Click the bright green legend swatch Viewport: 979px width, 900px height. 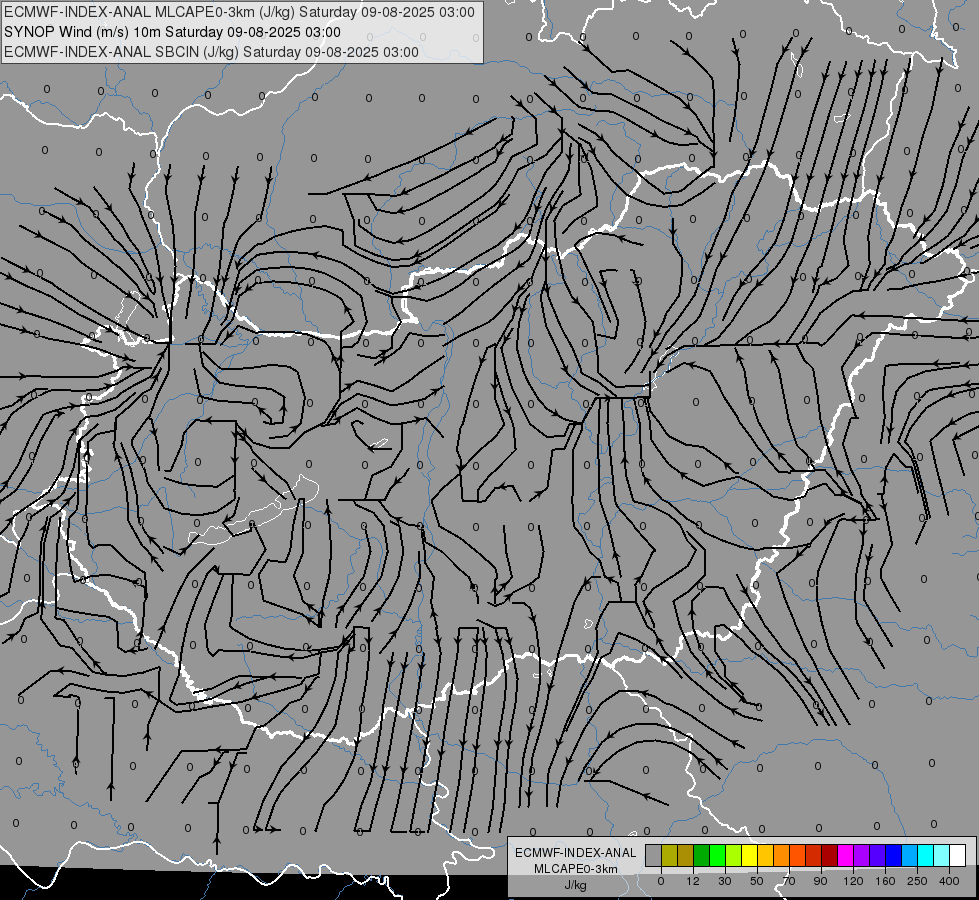click(717, 855)
